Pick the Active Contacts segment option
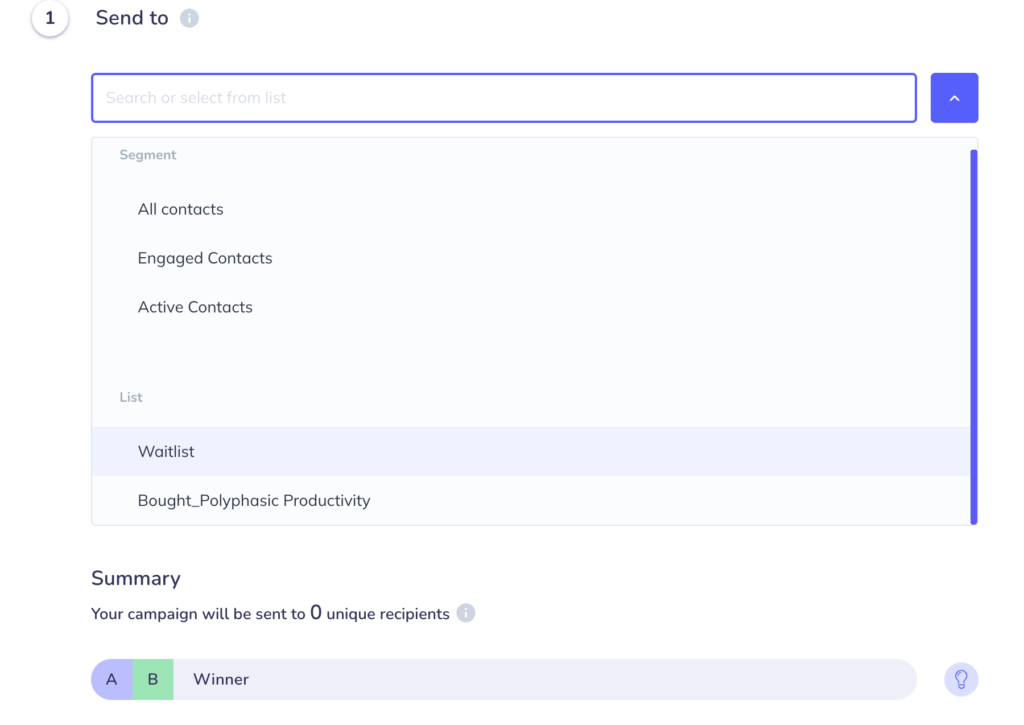Viewport: 1024px width, 725px height. point(195,307)
